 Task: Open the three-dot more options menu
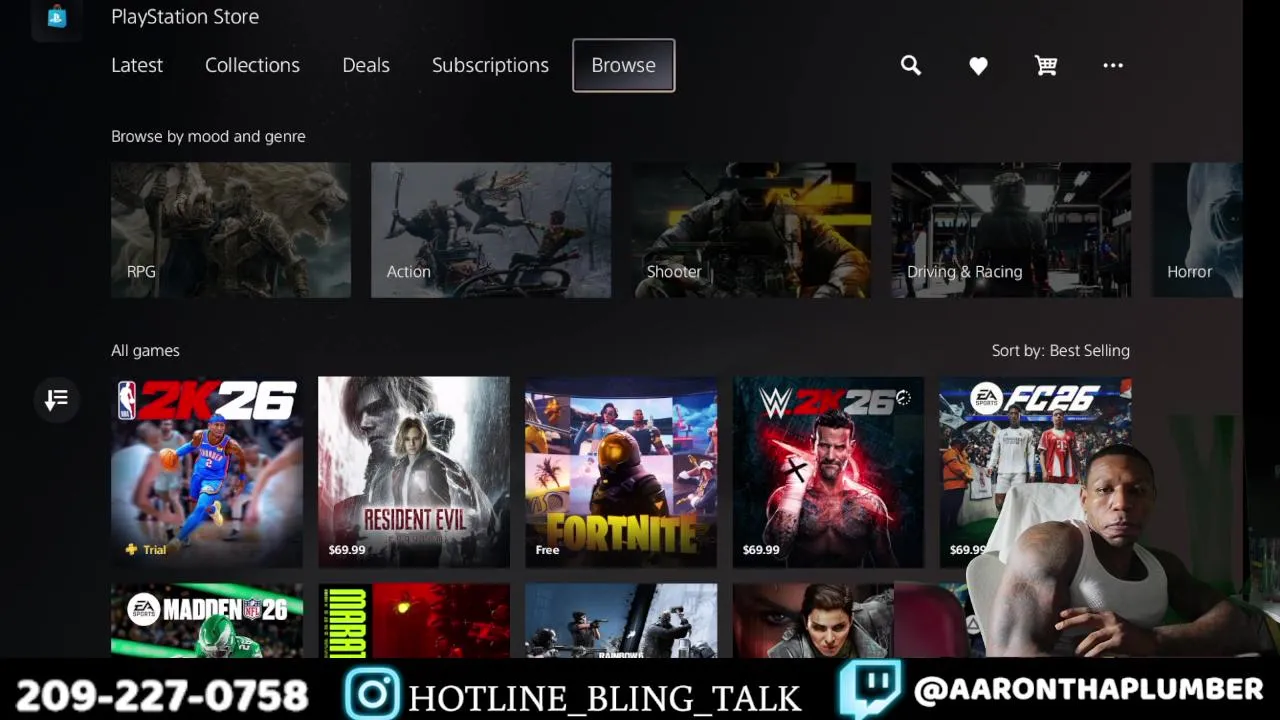[x=1113, y=65]
